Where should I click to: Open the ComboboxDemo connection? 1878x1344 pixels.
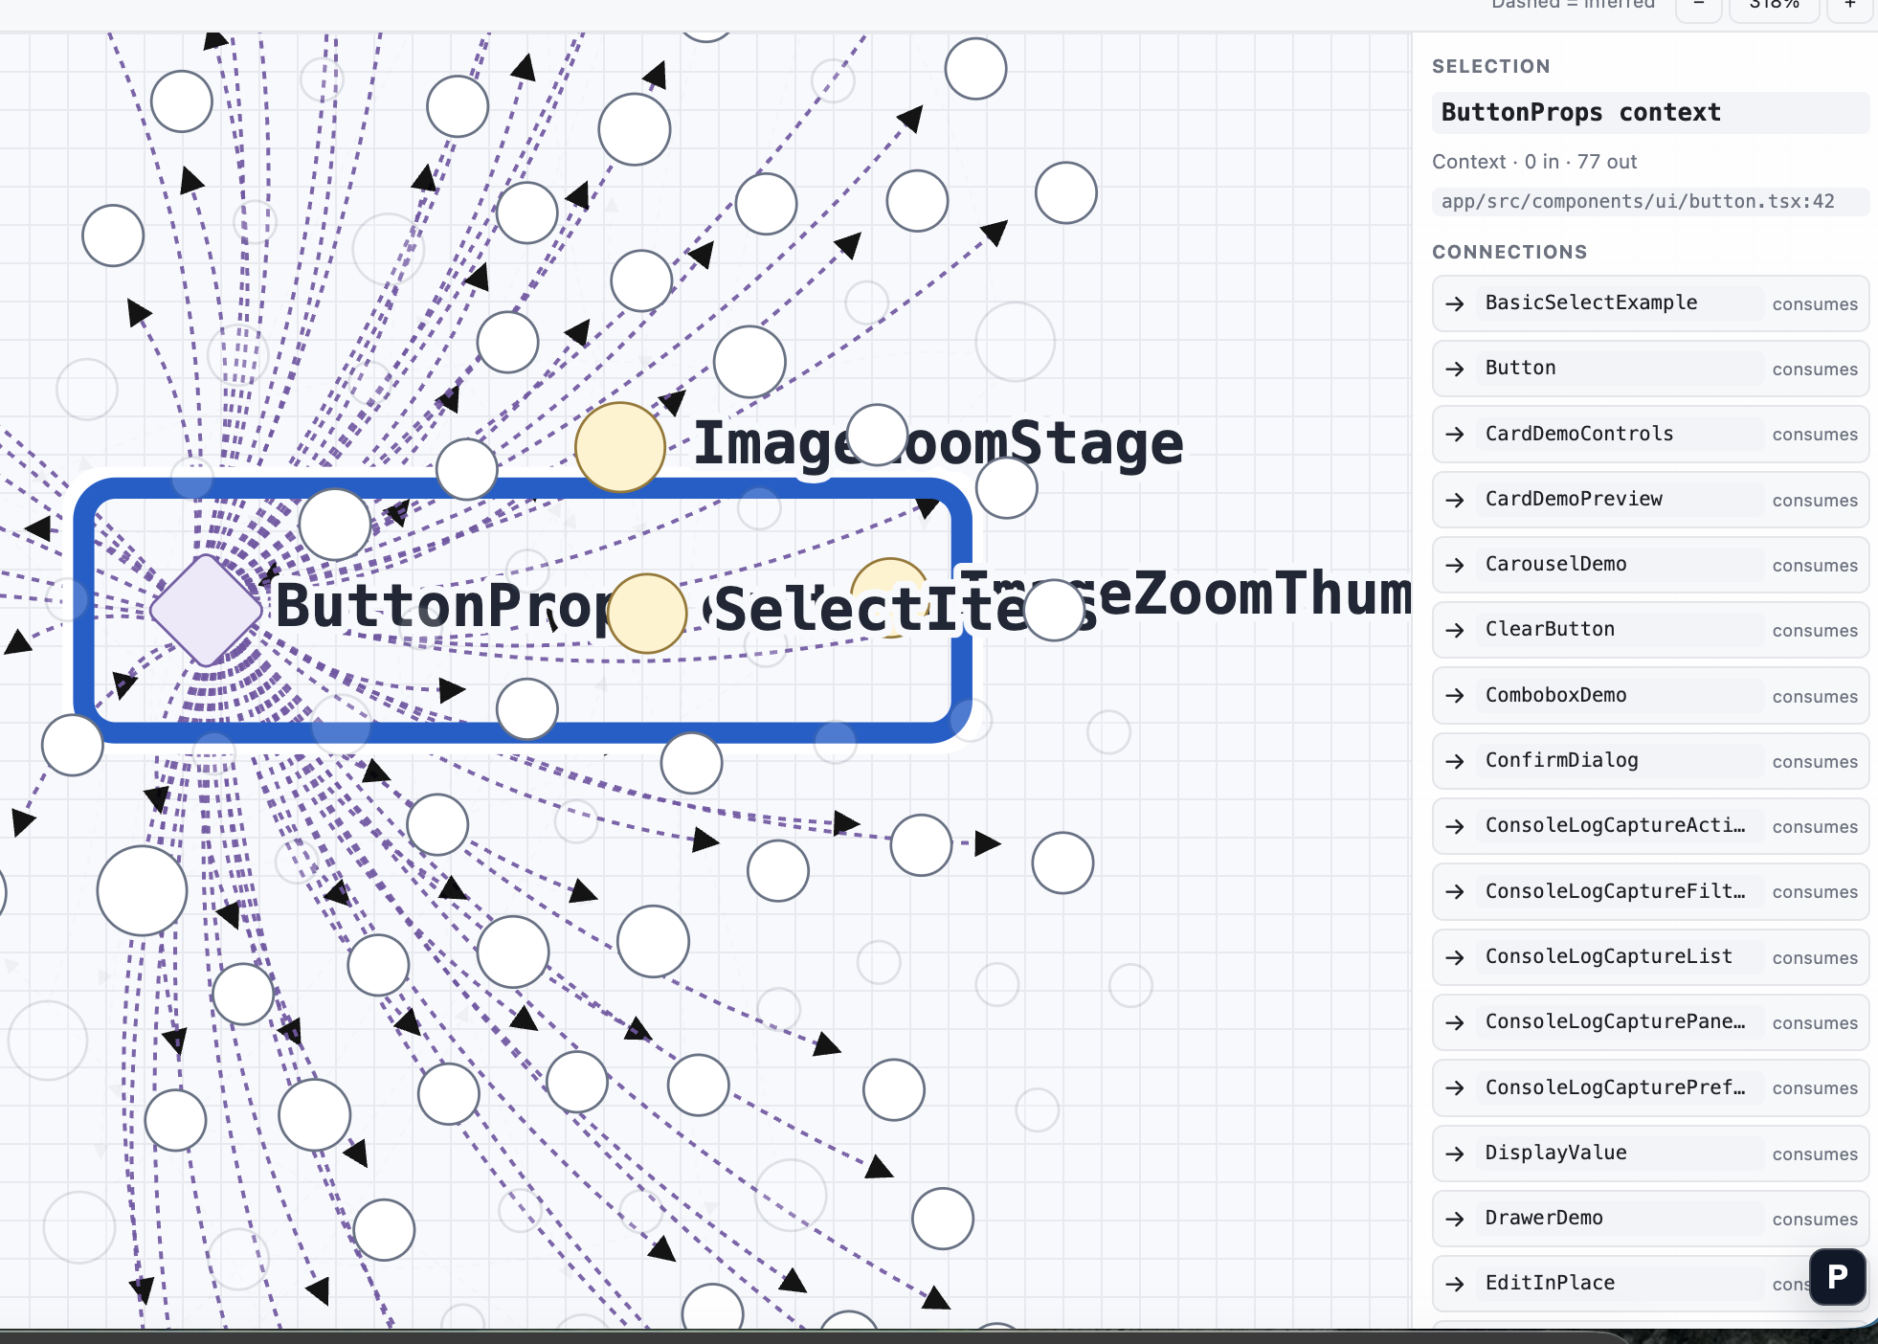[x=1650, y=695]
